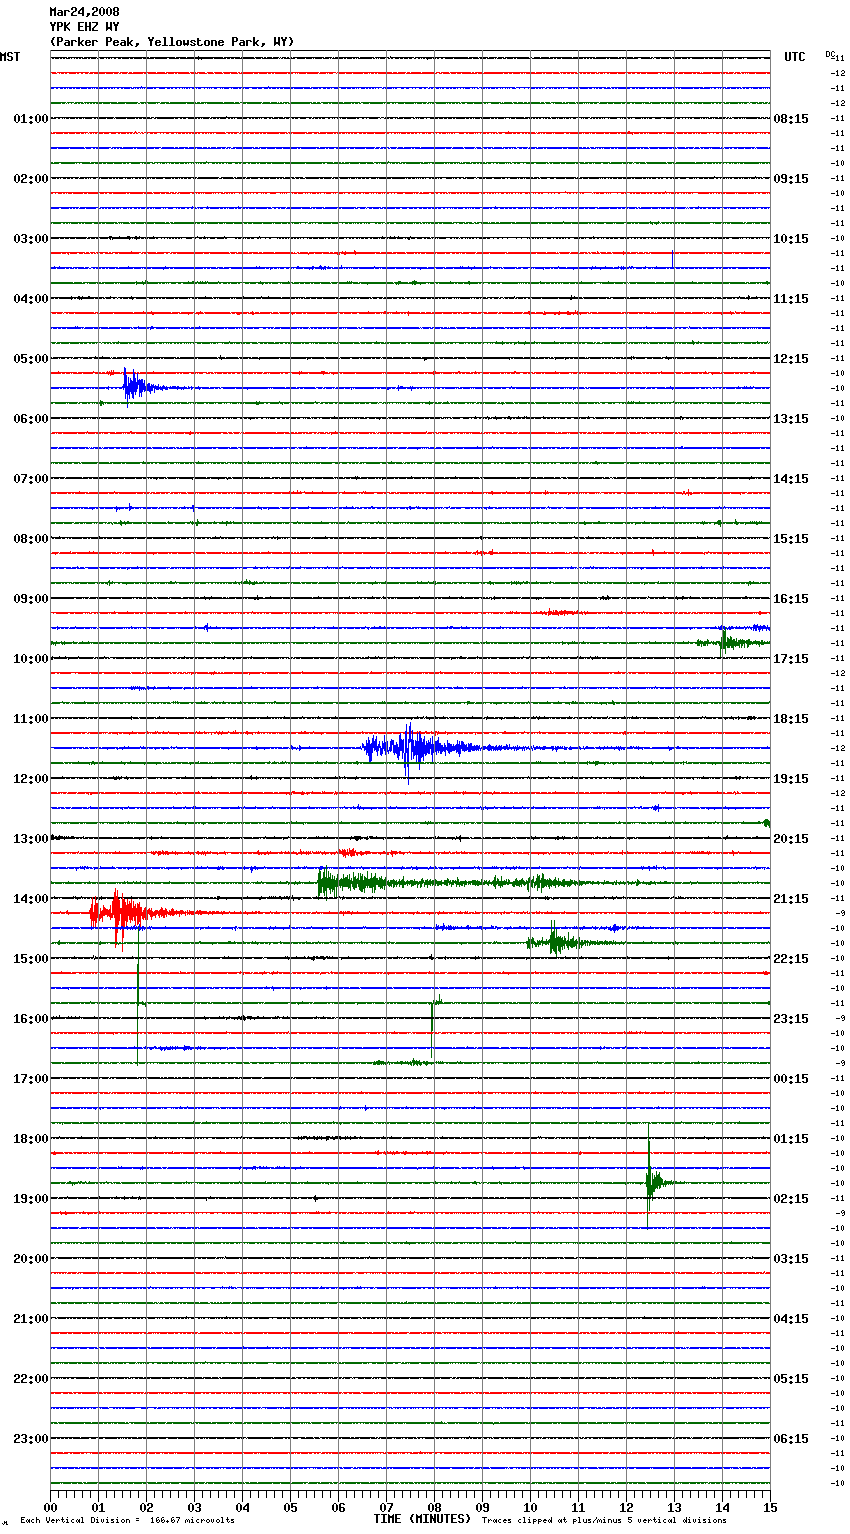Click the 14:00 MST time label
This screenshot has height=1534, width=850.
click(x=31, y=899)
